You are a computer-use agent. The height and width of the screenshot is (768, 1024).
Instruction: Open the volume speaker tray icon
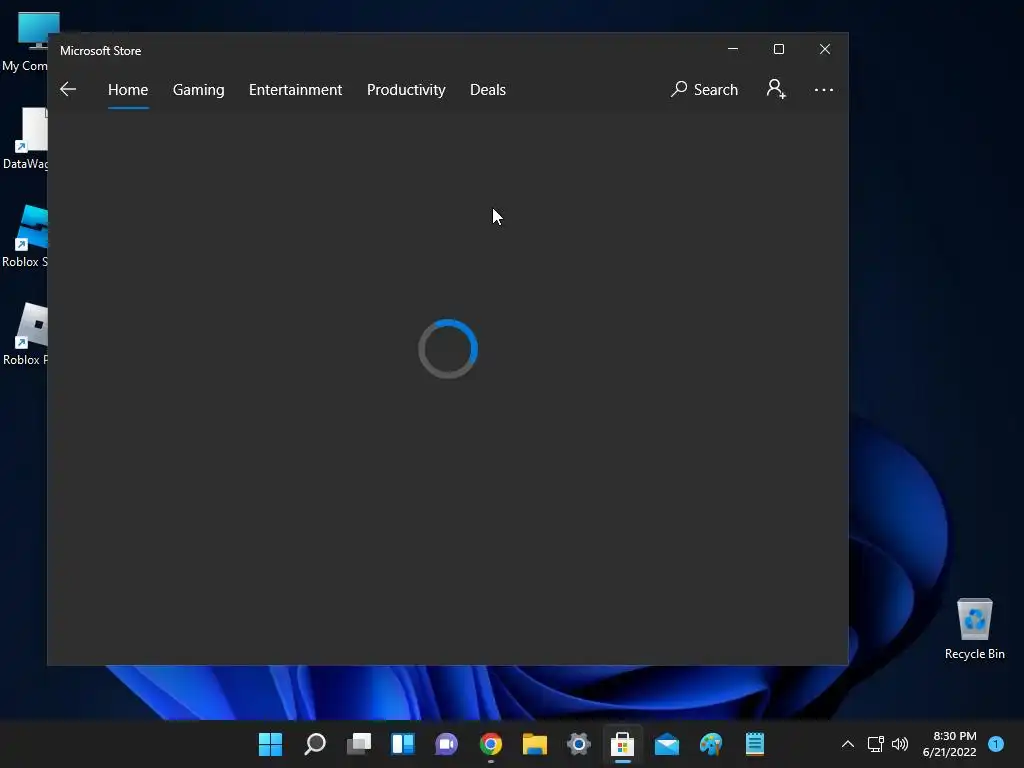[900, 744]
